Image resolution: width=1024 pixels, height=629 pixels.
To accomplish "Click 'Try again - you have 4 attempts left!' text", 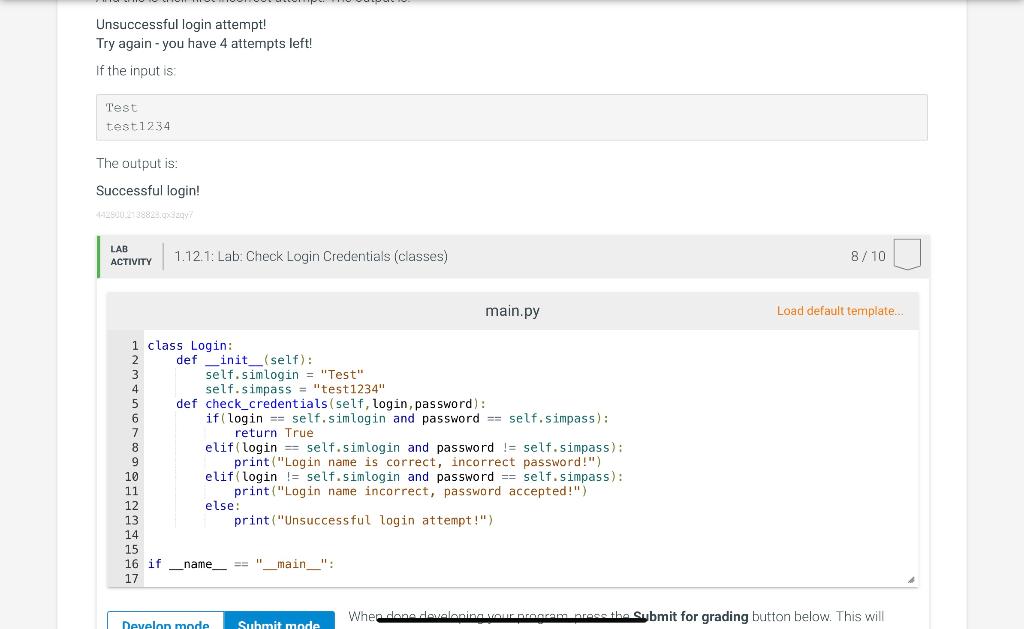I will [204, 44].
